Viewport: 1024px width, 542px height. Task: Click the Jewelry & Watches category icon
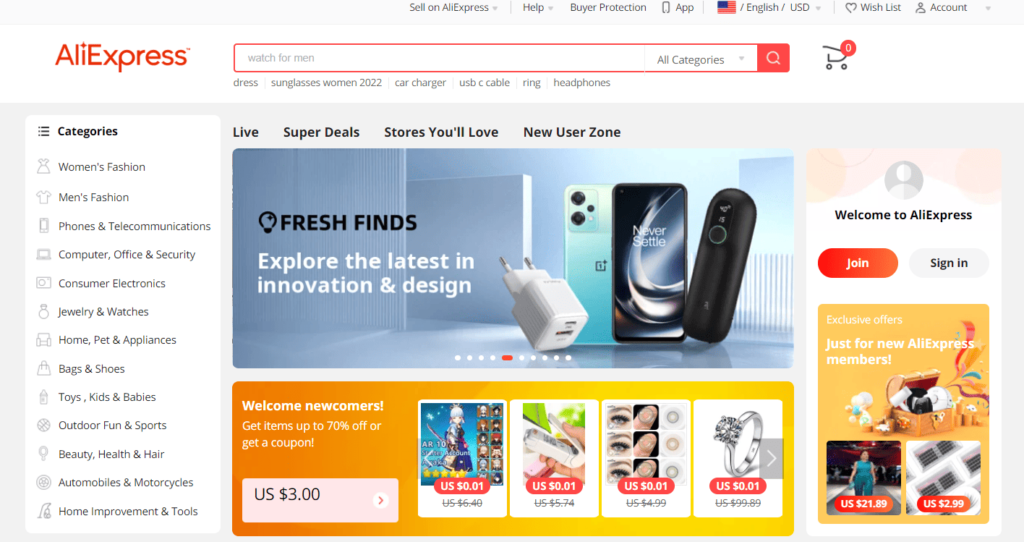point(43,311)
